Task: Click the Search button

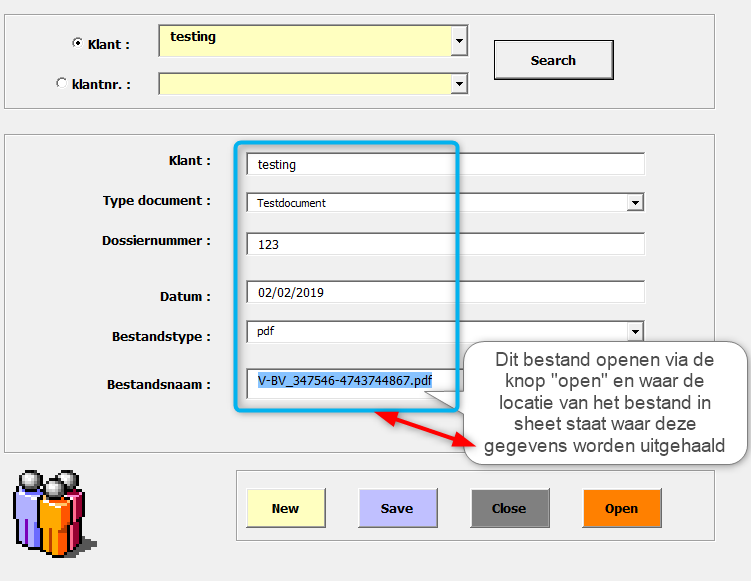Action: coord(554,60)
